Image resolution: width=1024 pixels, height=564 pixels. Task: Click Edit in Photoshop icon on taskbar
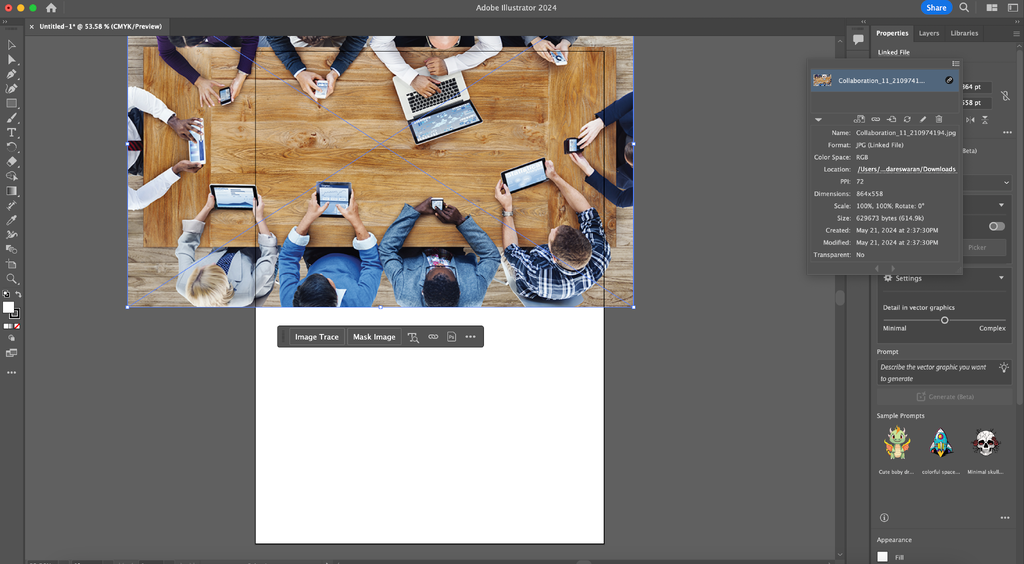pyautogui.click(x=452, y=337)
